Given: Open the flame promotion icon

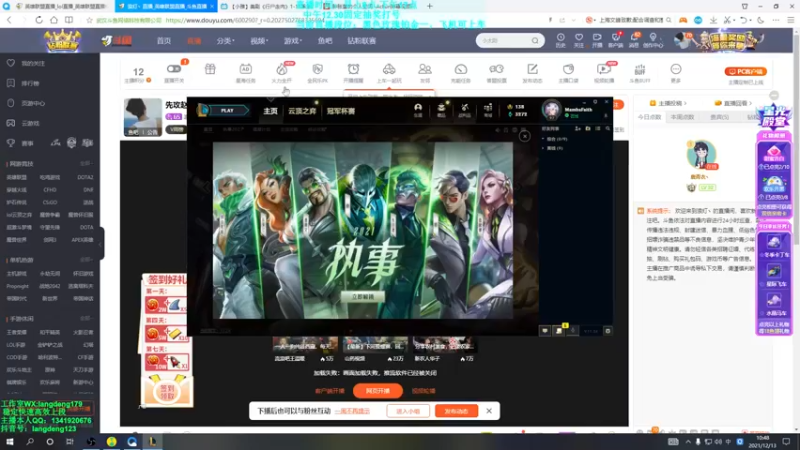Looking at the screenshot, I should click(281, 69).
